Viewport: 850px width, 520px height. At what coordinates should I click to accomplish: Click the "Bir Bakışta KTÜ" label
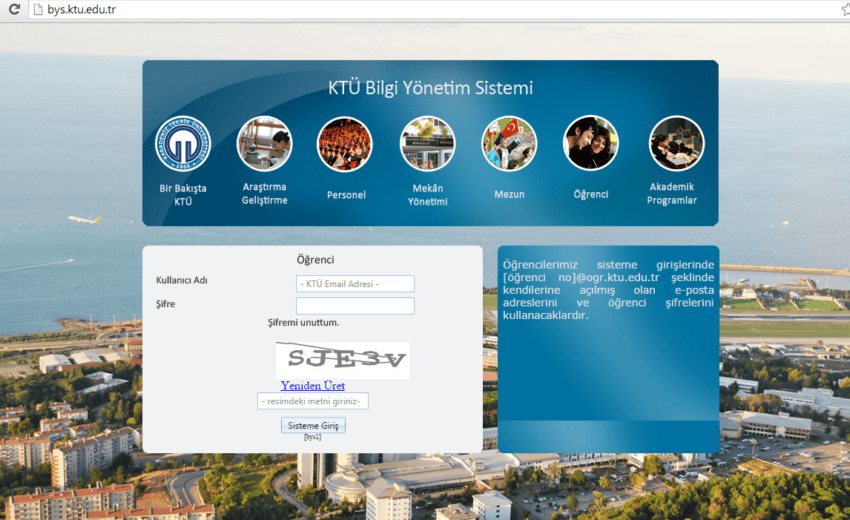click(183, 194)
